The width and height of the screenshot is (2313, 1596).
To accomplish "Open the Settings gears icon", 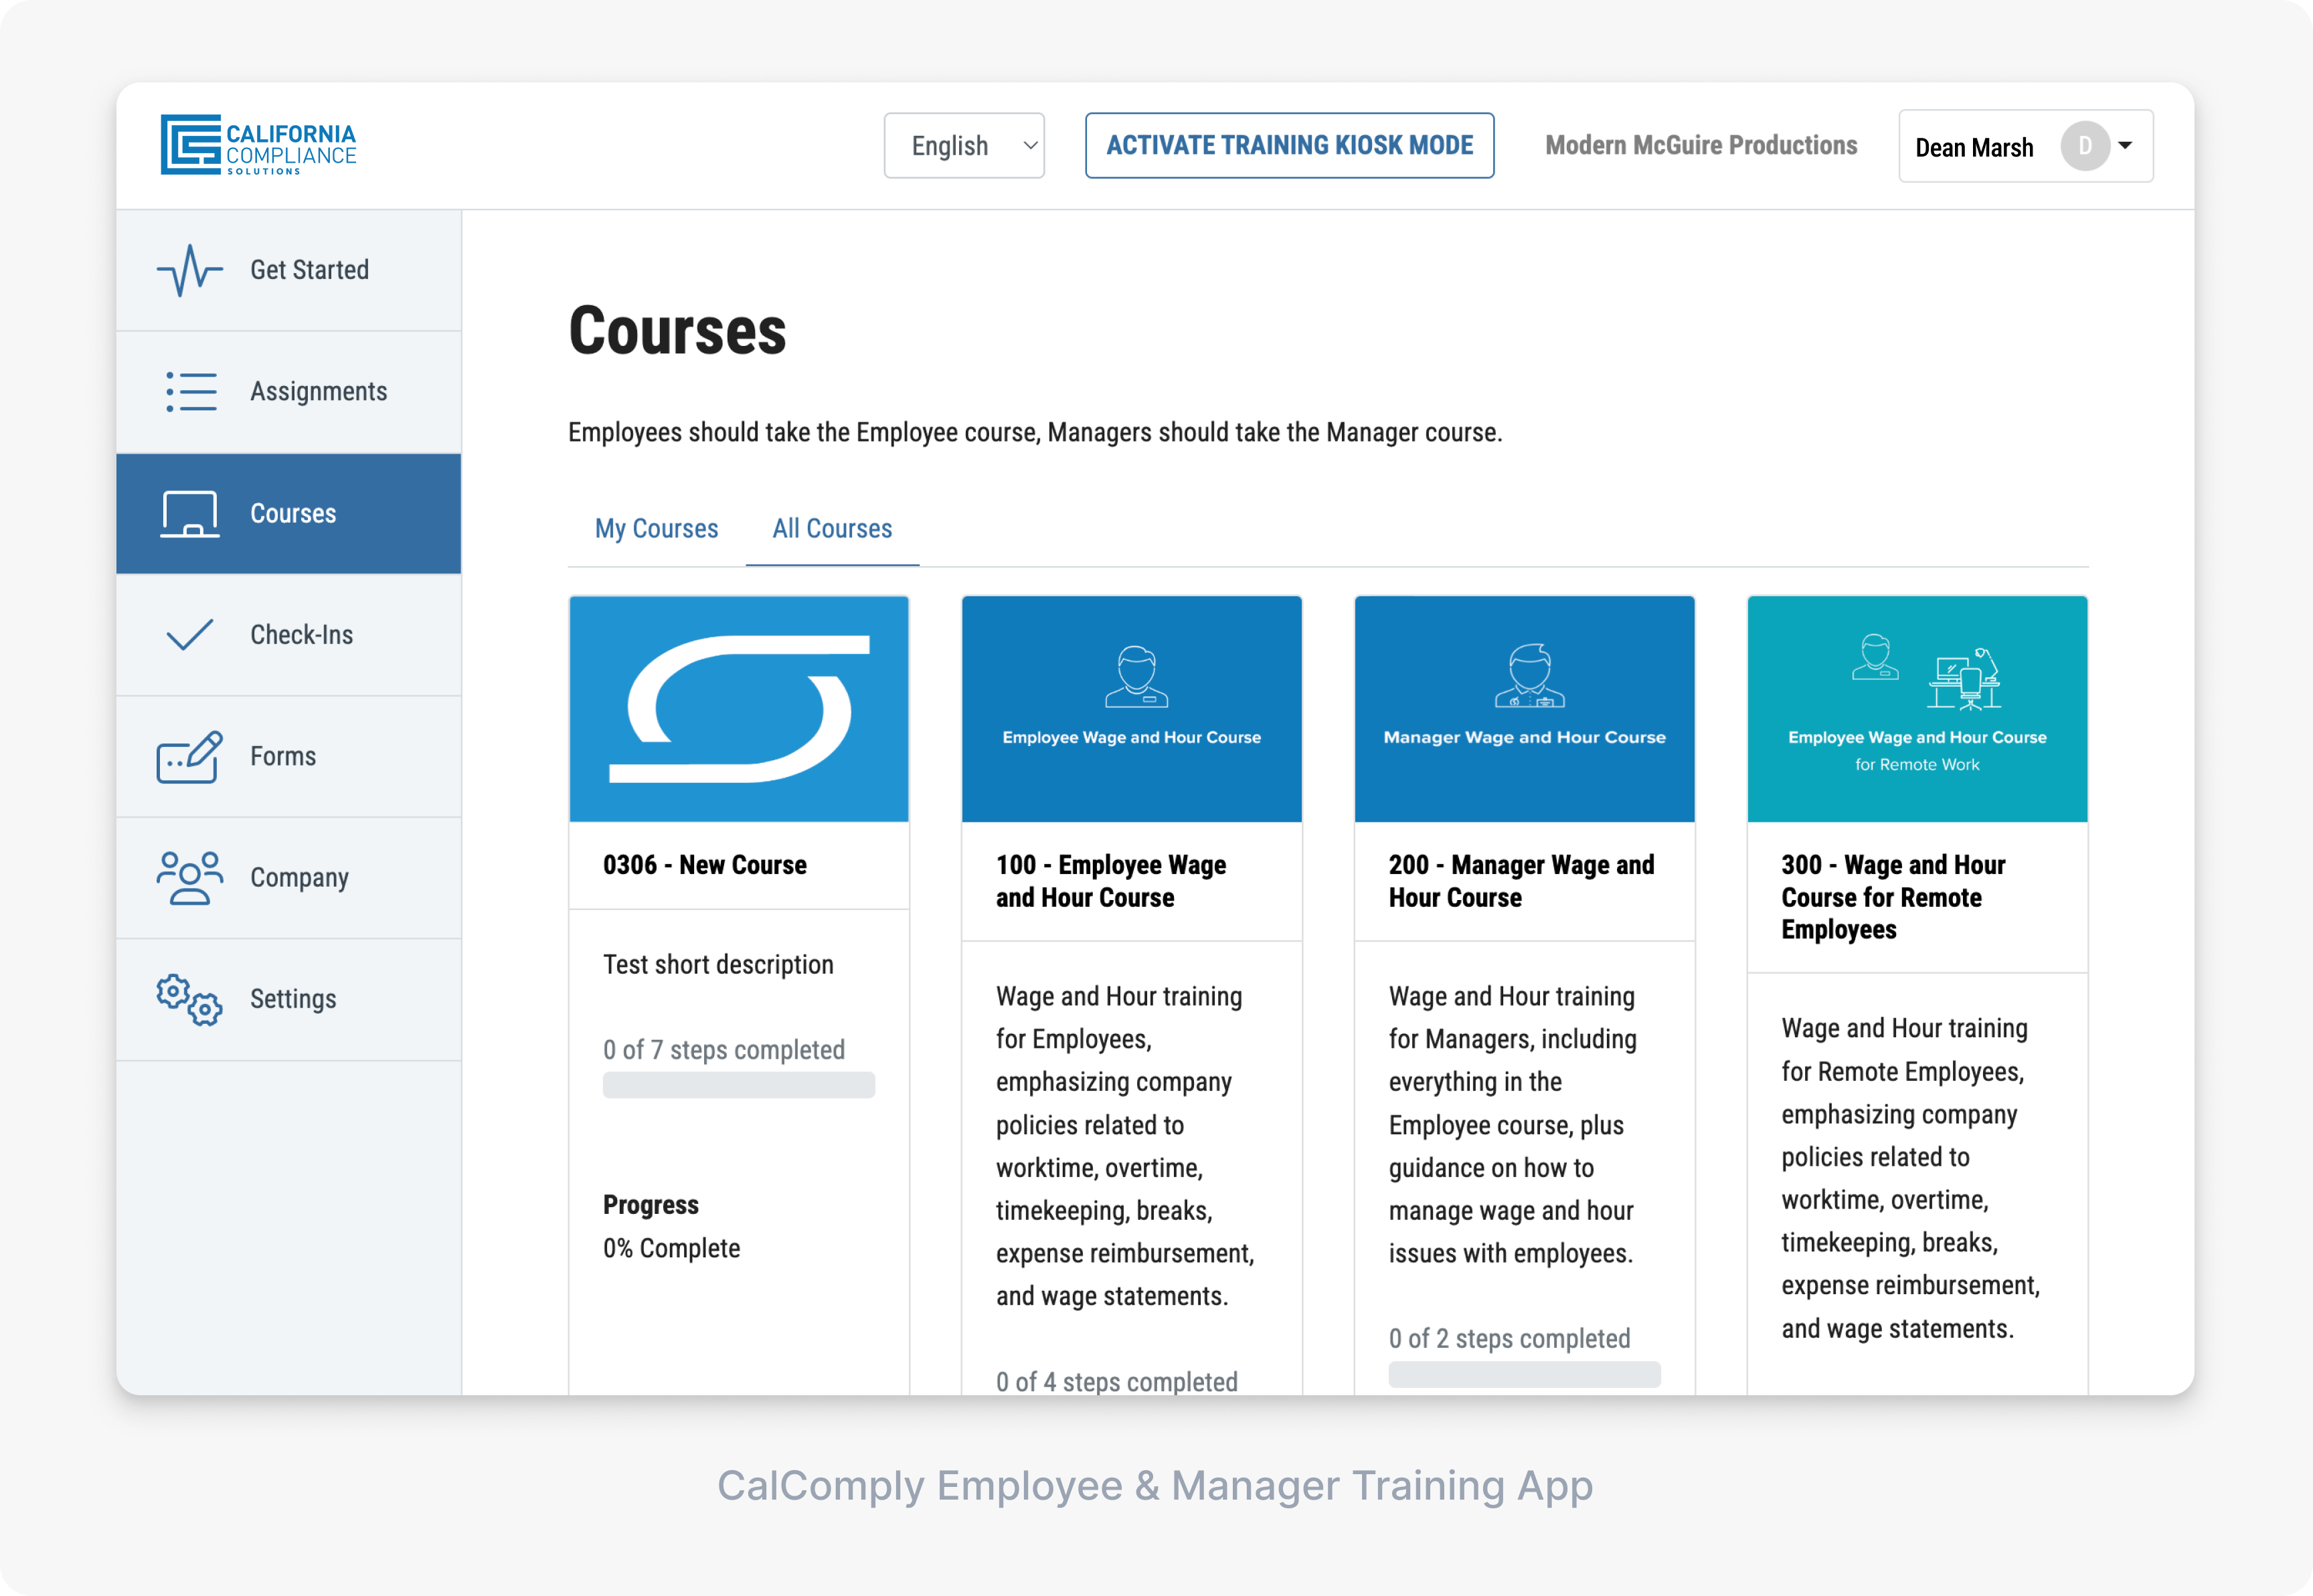I will point(189,999).
